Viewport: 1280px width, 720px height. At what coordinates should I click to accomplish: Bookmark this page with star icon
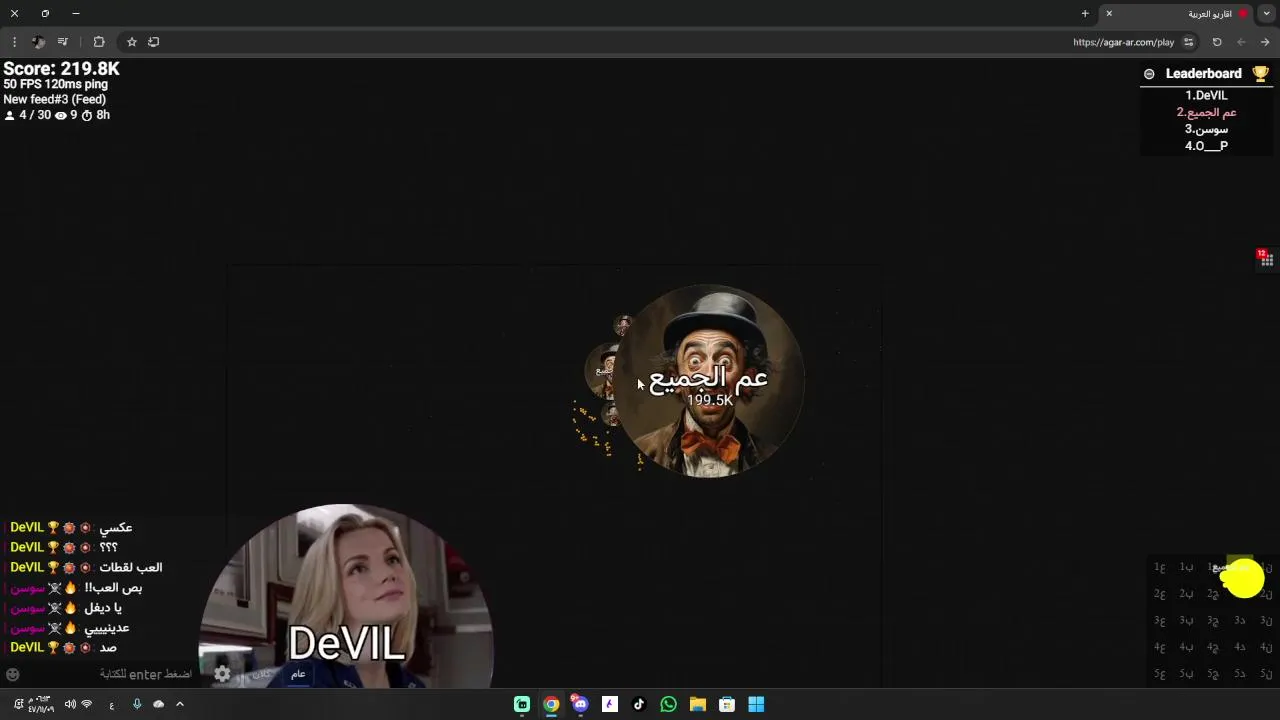[131, 42]
